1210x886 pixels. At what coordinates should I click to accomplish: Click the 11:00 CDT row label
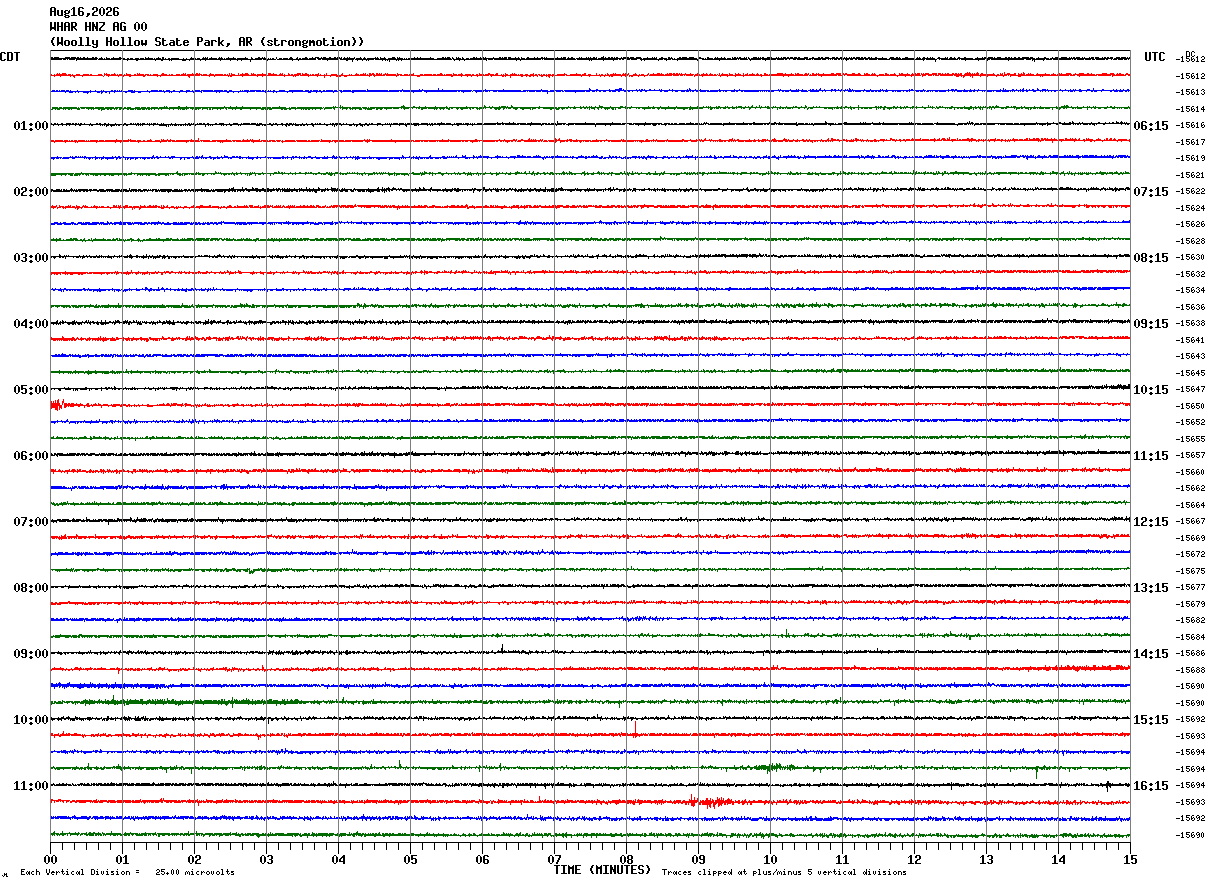point(31,786)
